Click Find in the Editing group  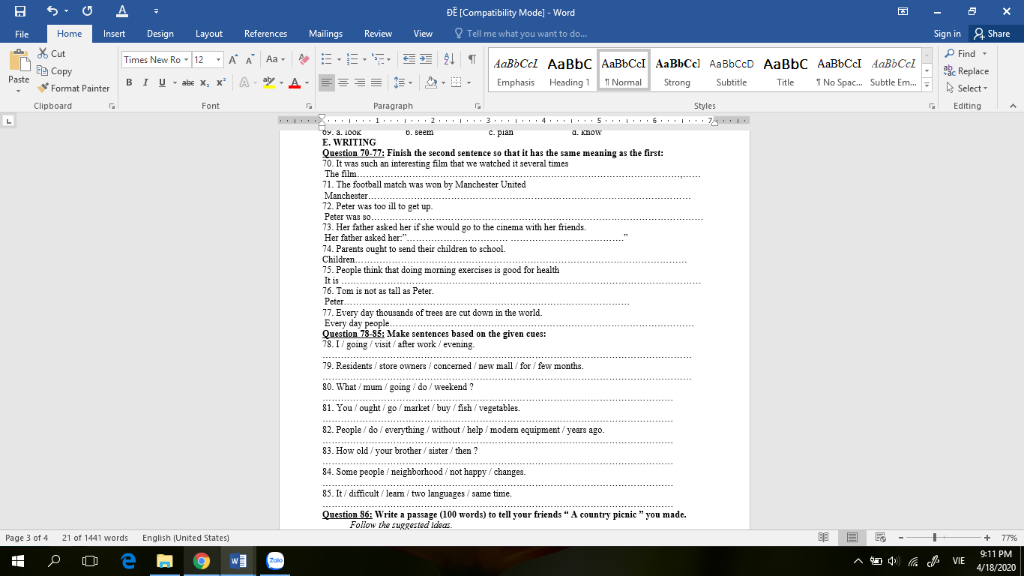point(961,54)
